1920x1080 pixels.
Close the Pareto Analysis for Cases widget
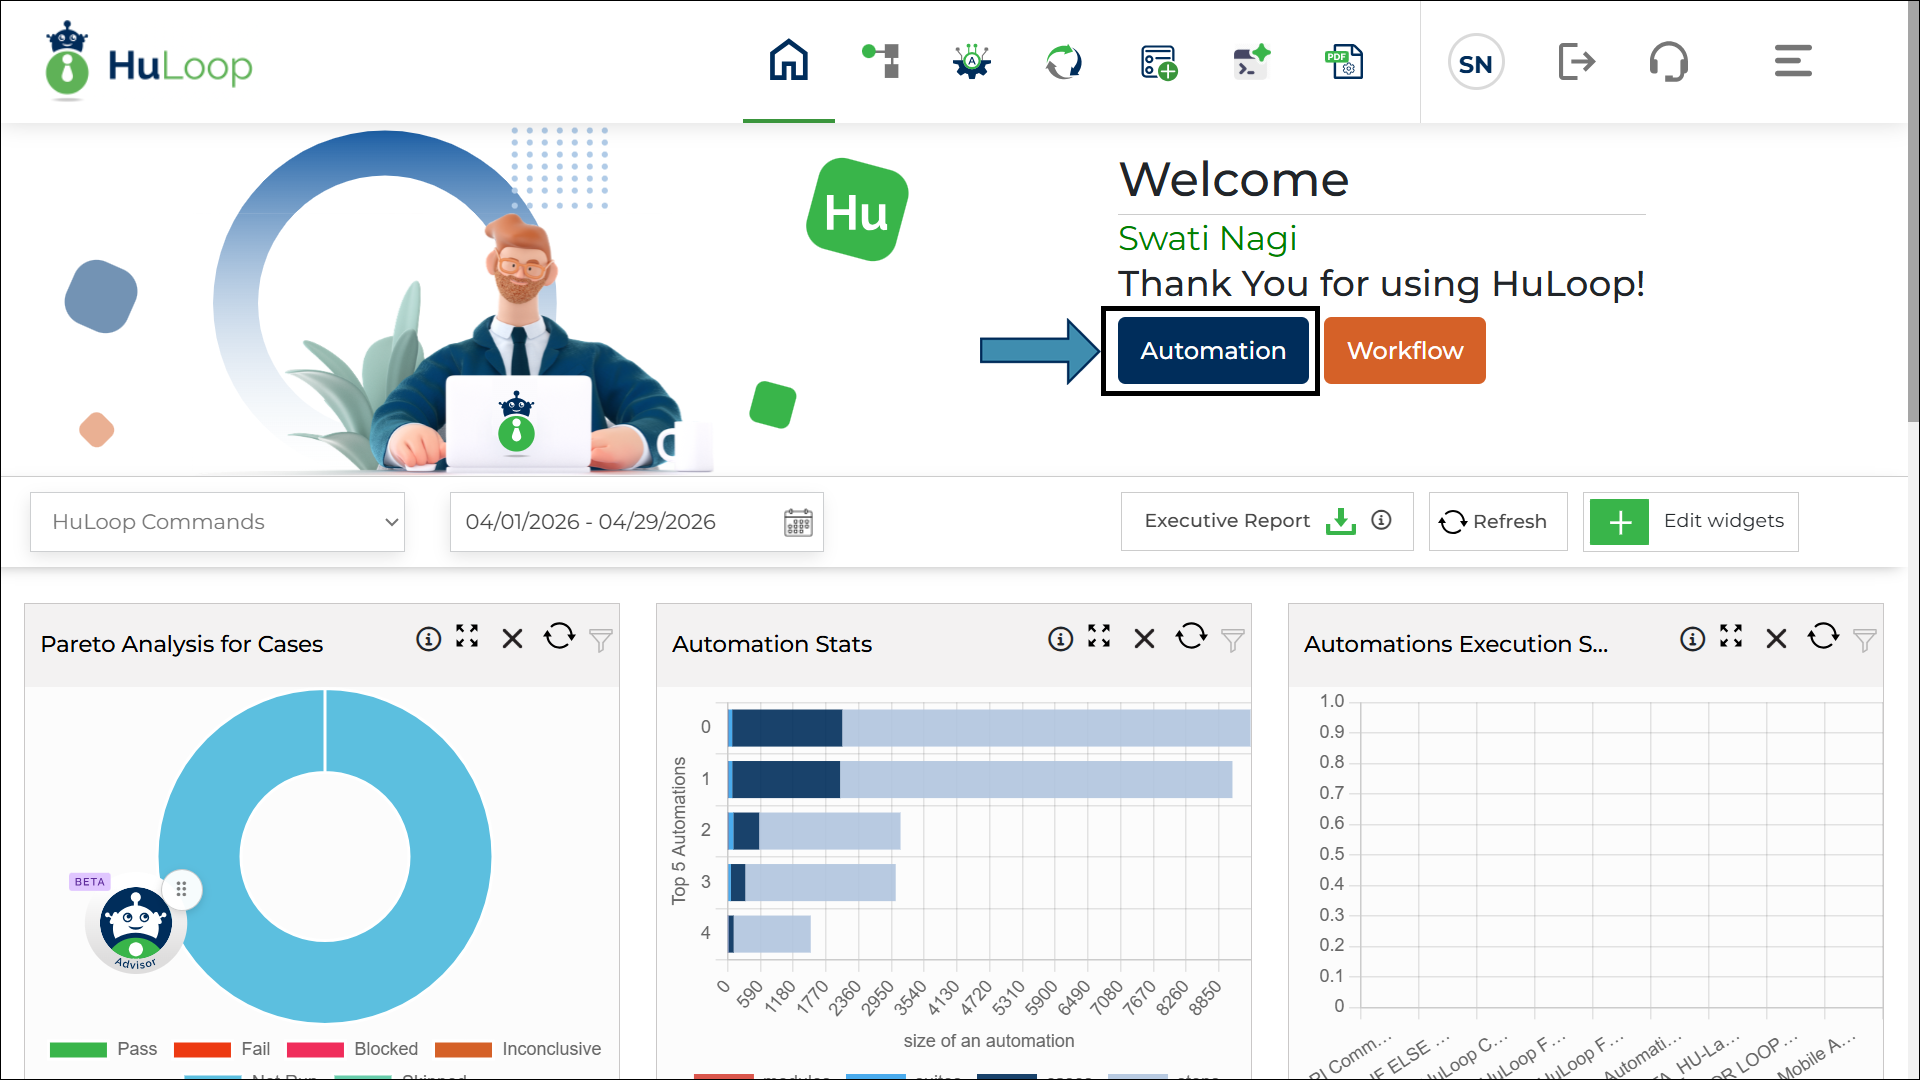pyautogui.click(x=512, y=639)
